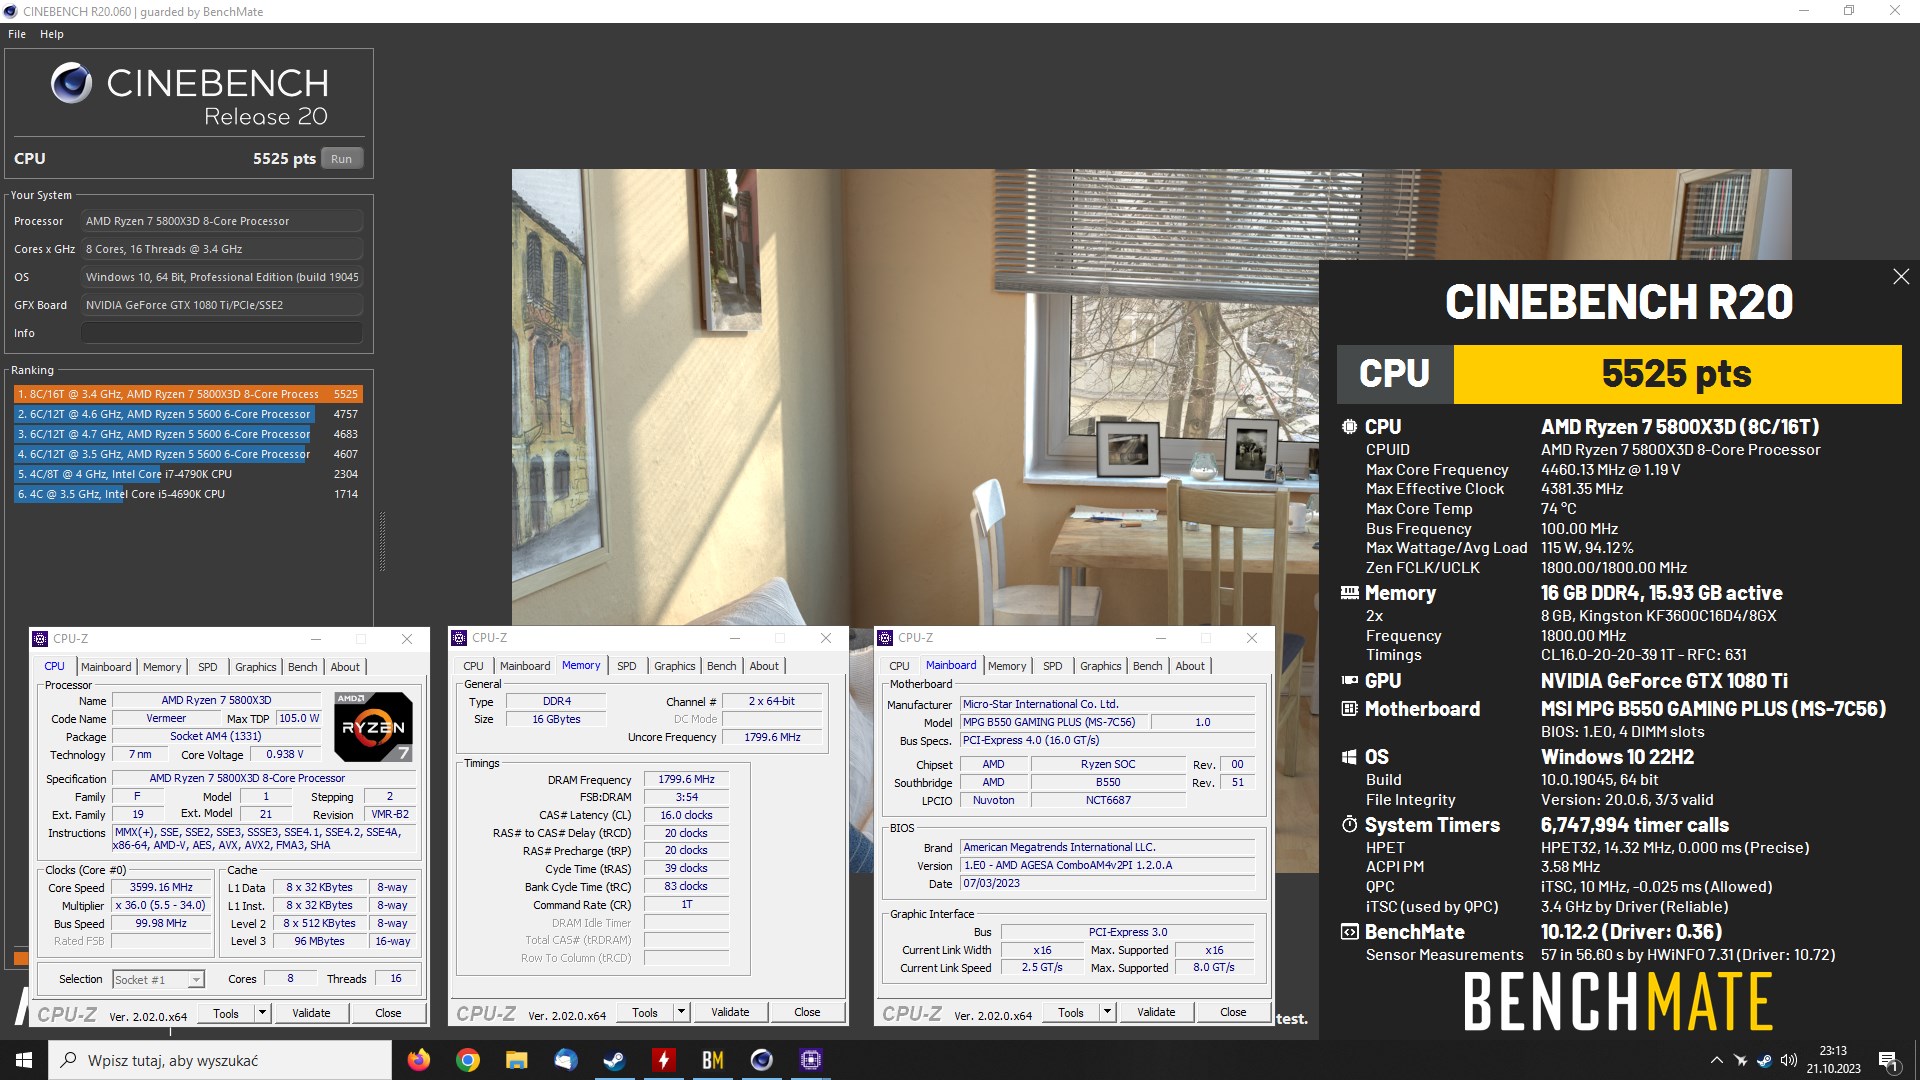This screenshot has height=1080, width=1920.
Task: Open the Help menu in Cinebench
Action: tap(52, 34)
